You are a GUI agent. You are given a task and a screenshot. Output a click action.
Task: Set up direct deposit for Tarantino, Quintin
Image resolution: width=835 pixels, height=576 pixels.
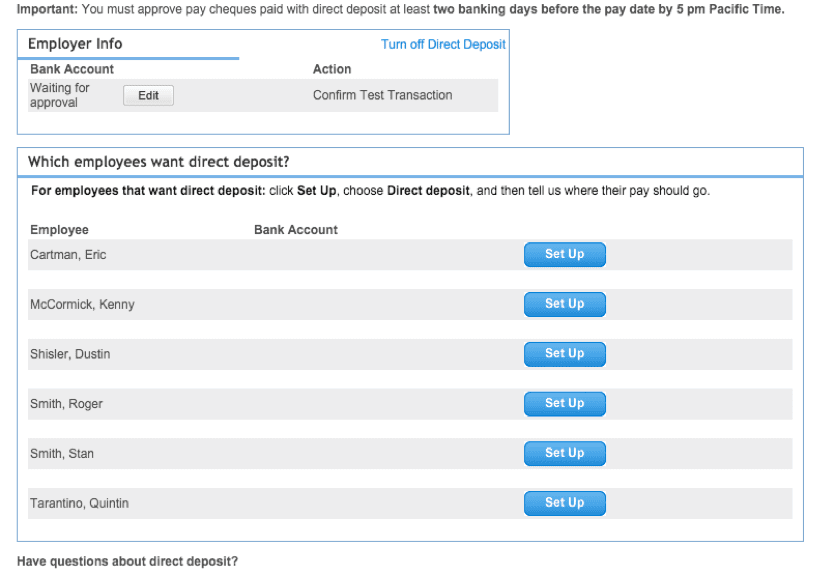[564, 503]
